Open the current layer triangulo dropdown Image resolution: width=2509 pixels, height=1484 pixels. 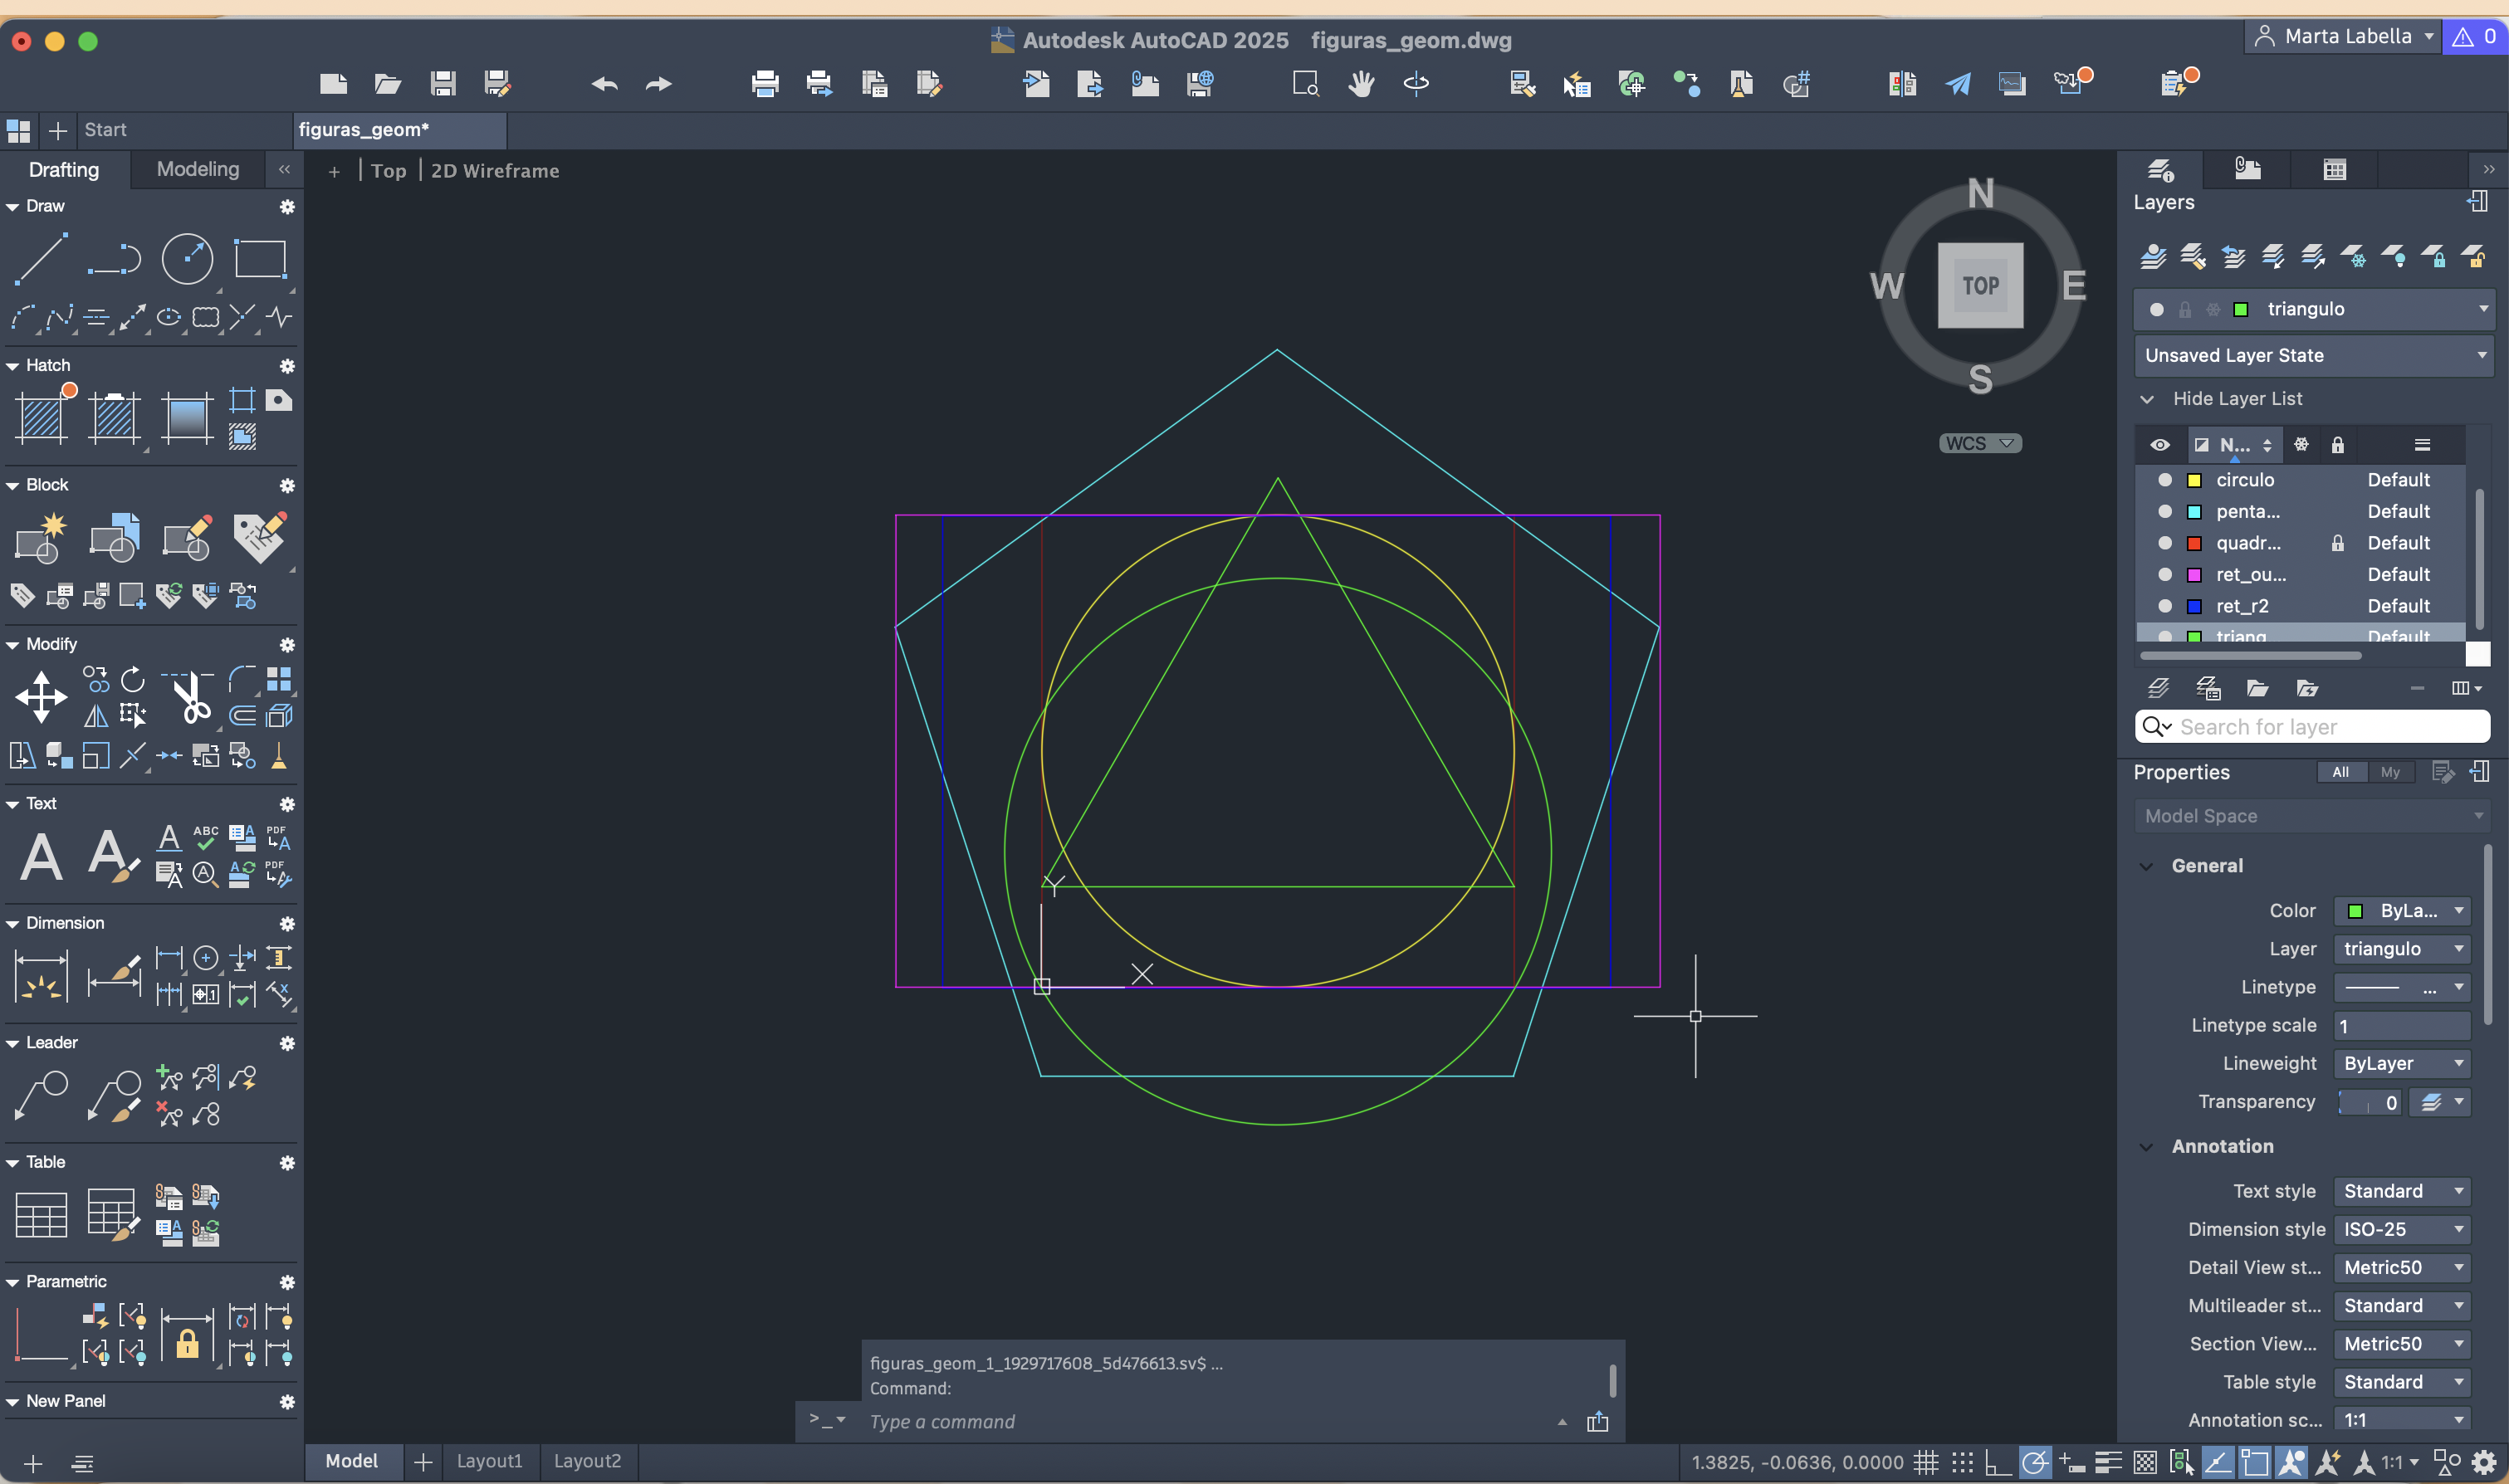[x=2482, y=309]
